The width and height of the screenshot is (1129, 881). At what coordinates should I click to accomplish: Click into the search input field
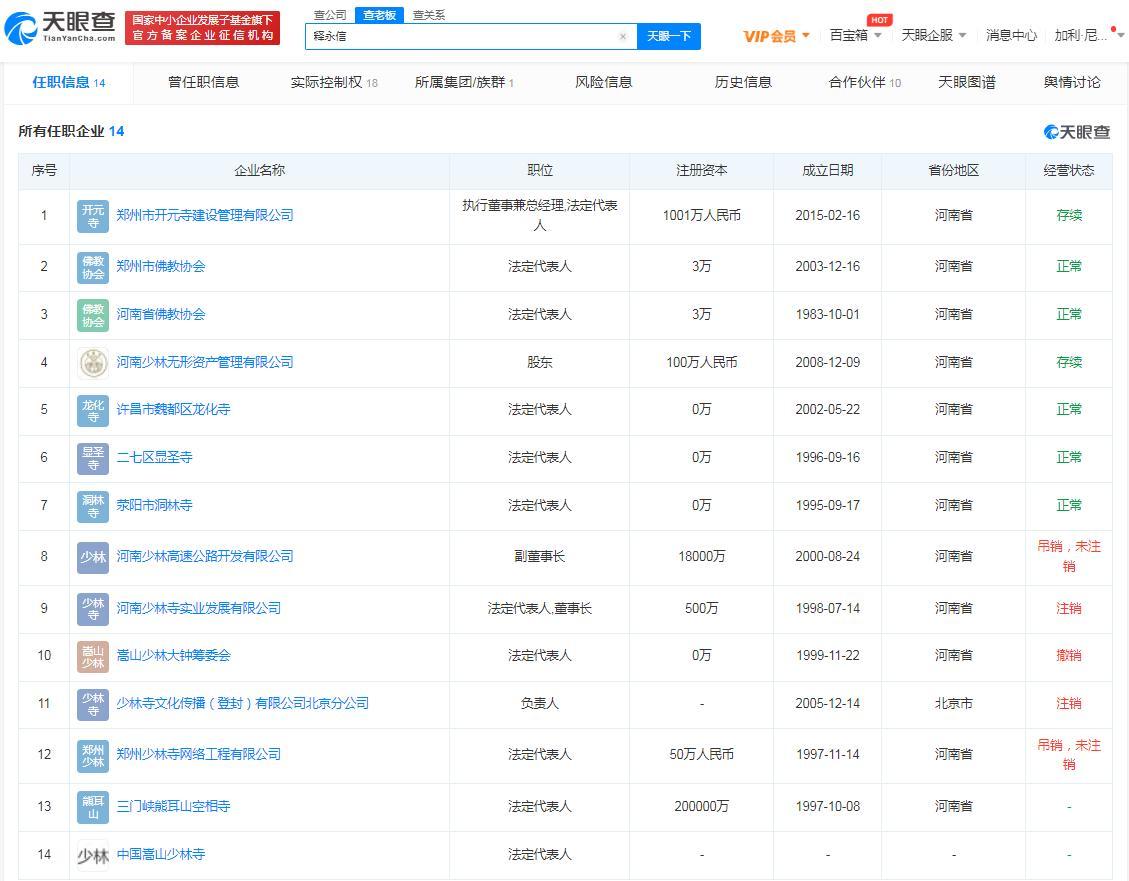click(x=460, y=37)
